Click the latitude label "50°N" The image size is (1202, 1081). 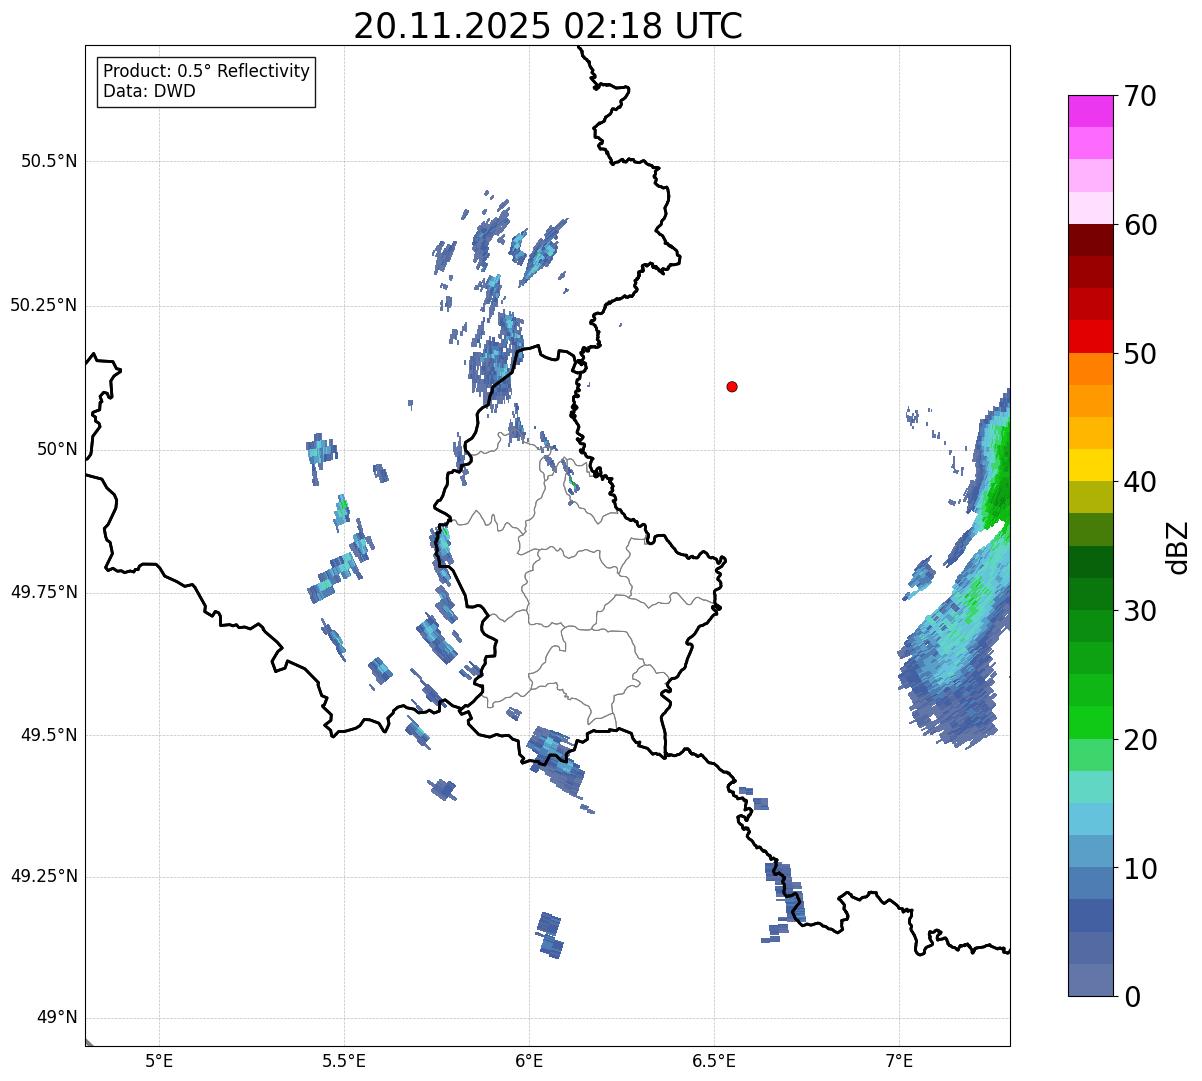[57, 449]
